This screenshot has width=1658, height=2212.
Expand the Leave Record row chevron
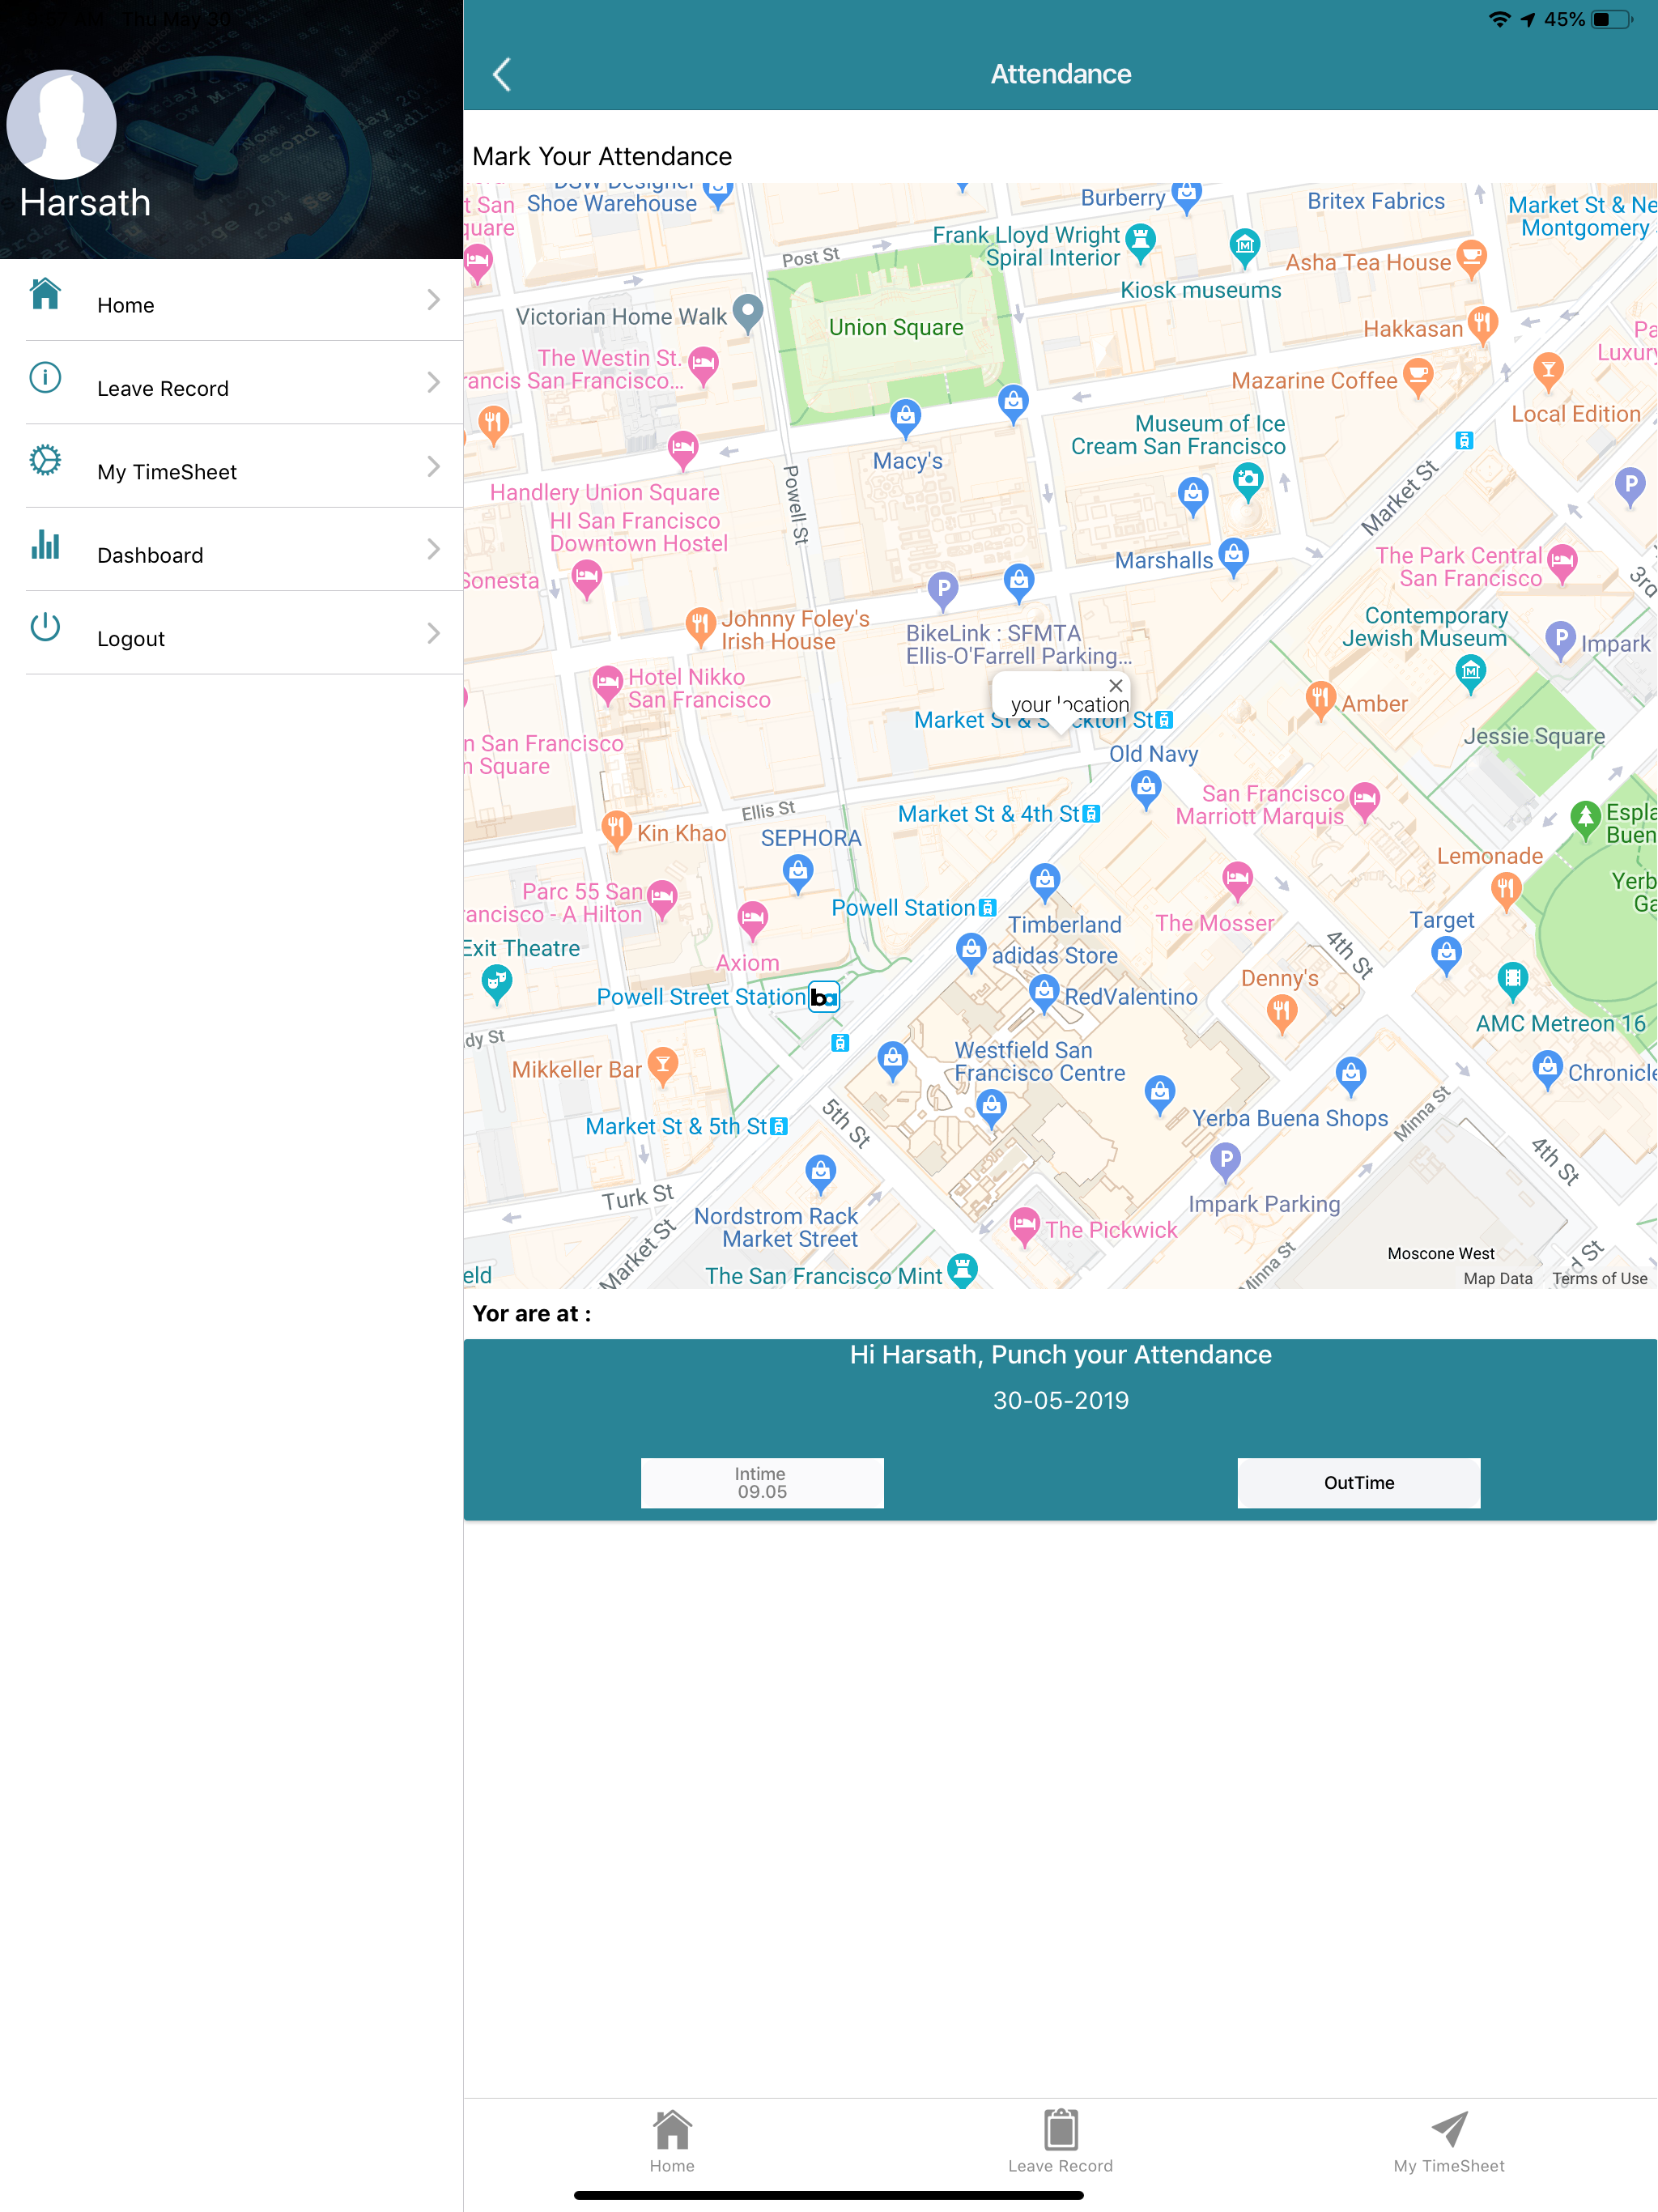click(433, 383)
